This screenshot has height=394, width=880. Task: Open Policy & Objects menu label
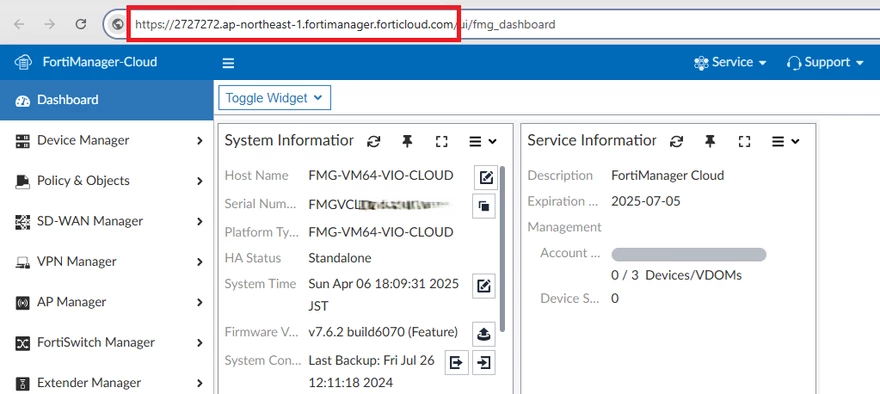click(83, 180)
